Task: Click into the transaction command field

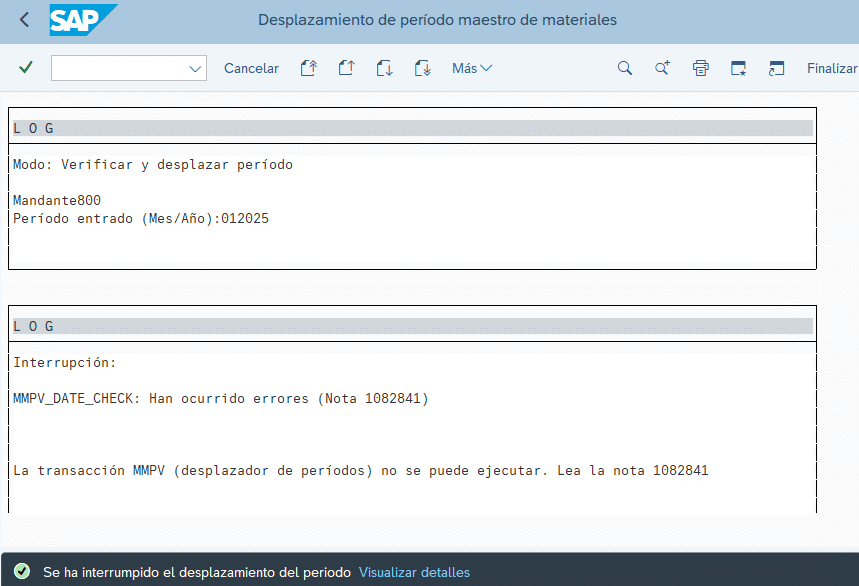Action: pos(118,68)
